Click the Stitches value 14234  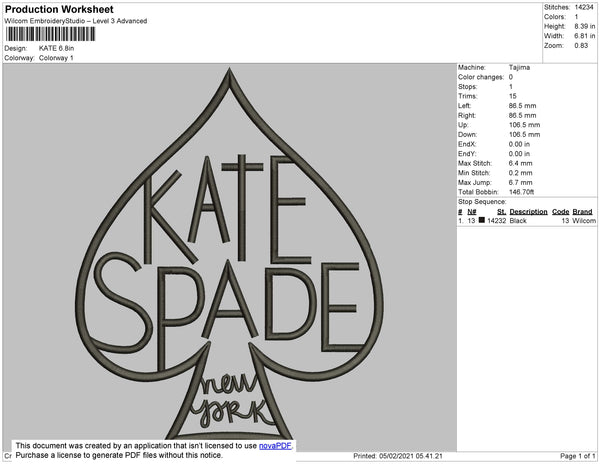[584, 7]
